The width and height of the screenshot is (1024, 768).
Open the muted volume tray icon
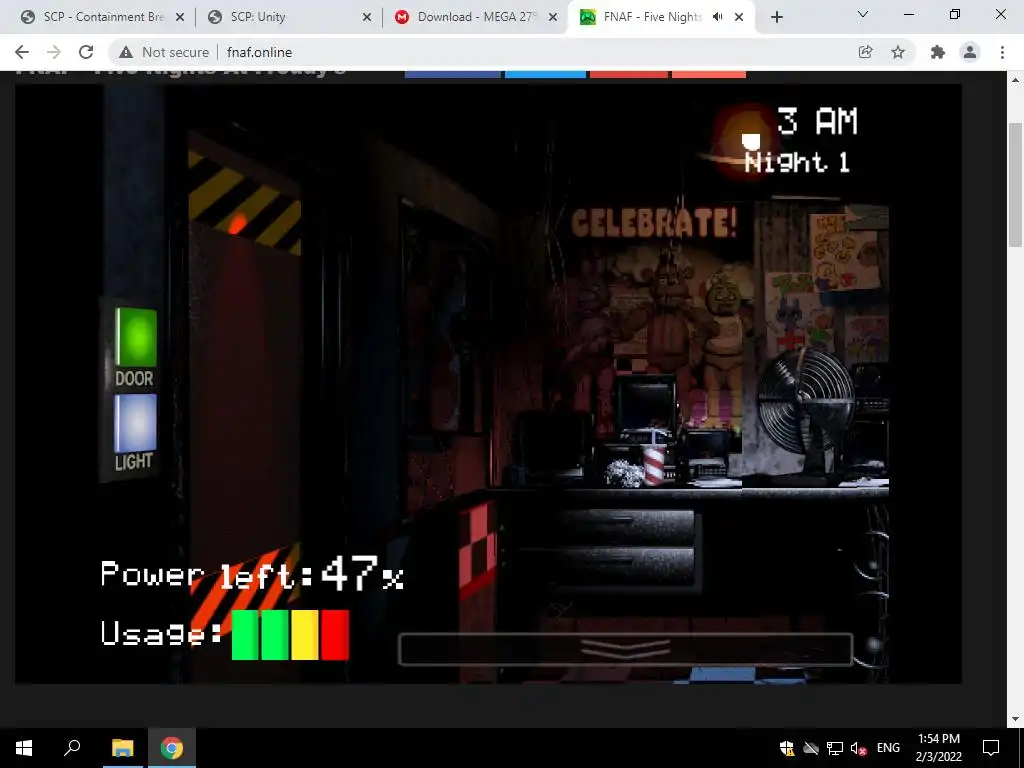[858, 748]
